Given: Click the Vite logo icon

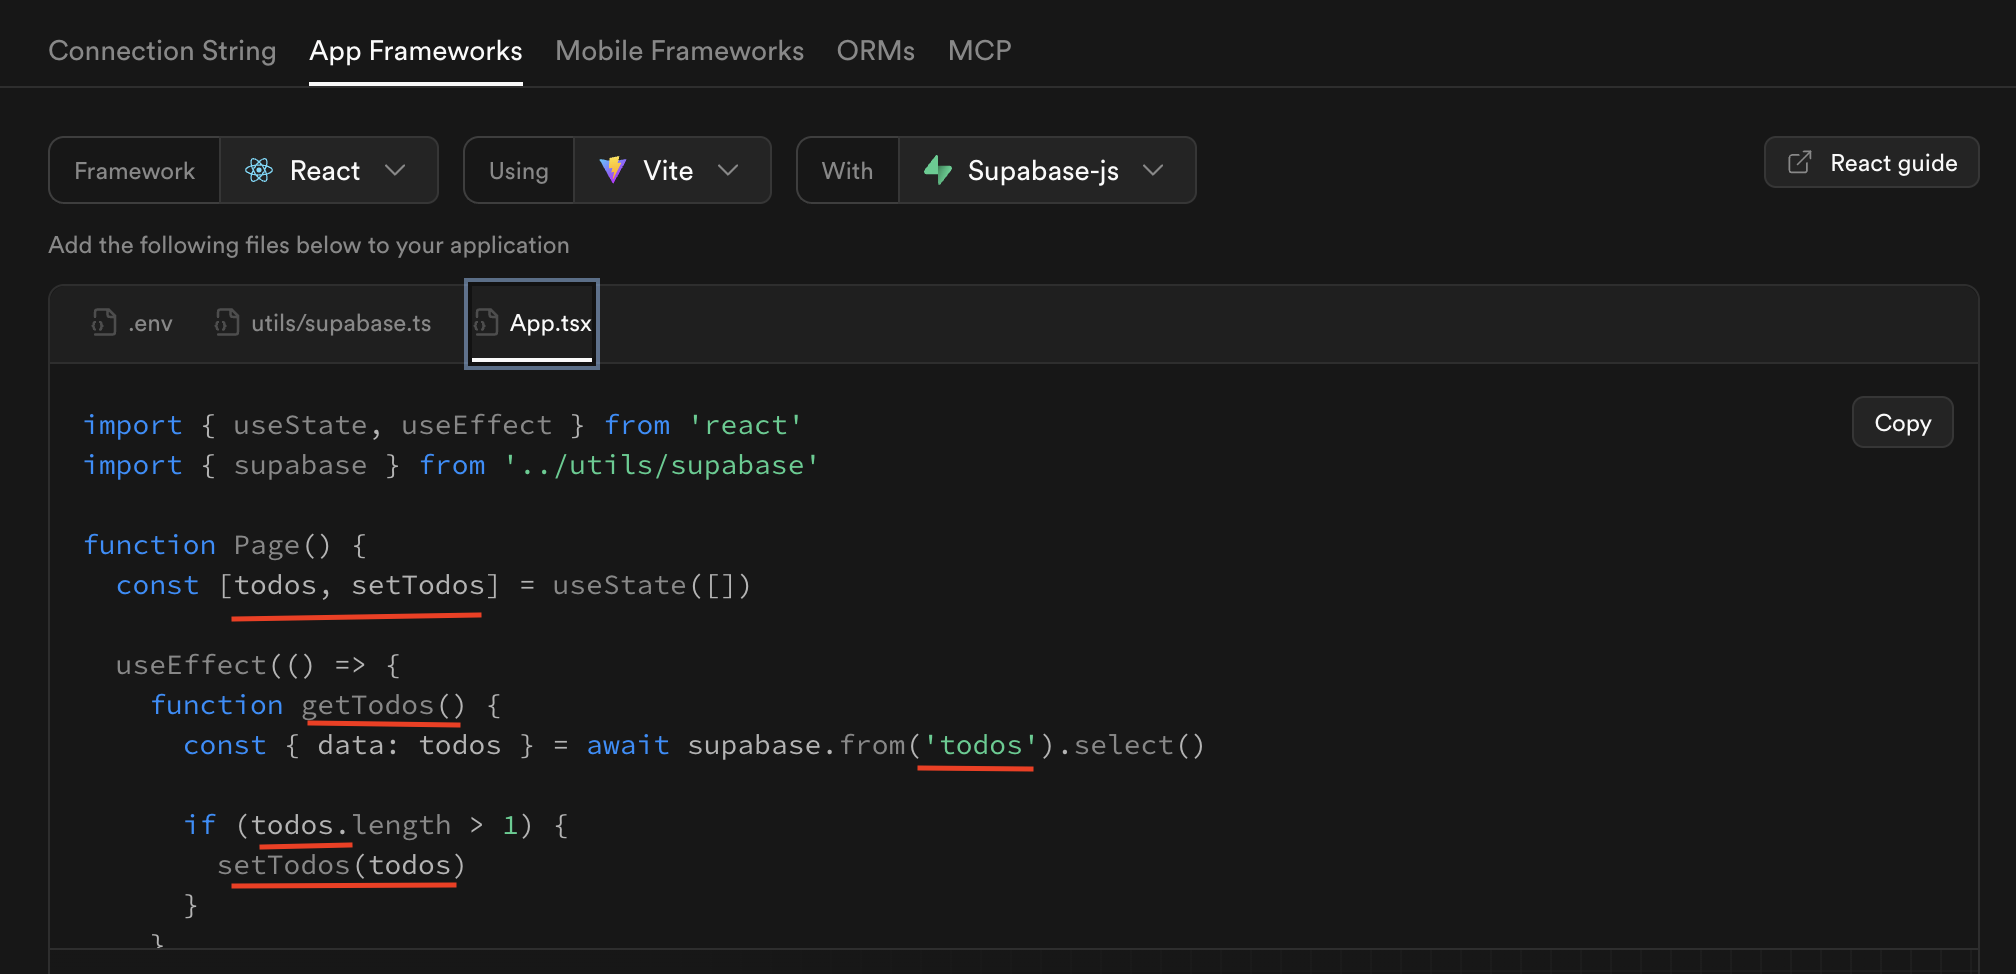Looking at the screenshot, I should [x=611, y=170].
